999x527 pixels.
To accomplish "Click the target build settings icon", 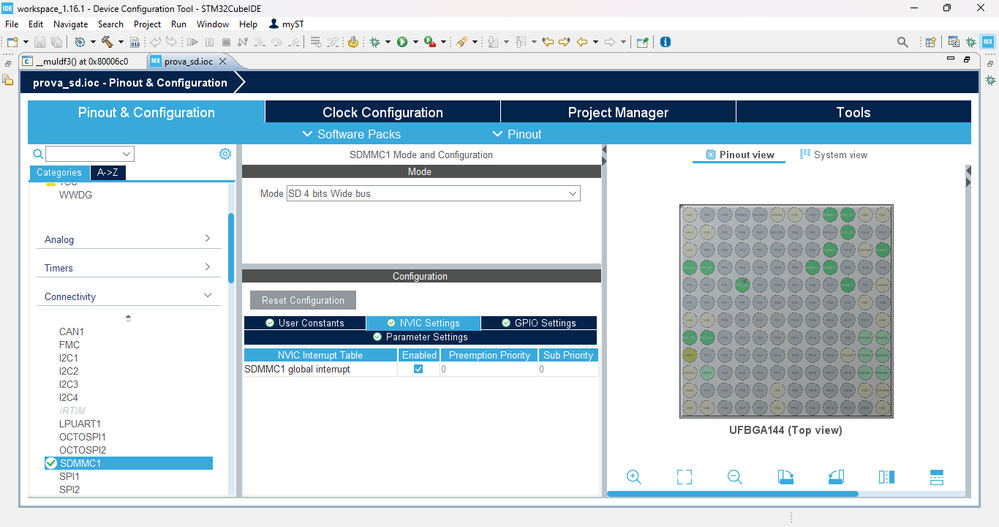I will coord(80,42).
